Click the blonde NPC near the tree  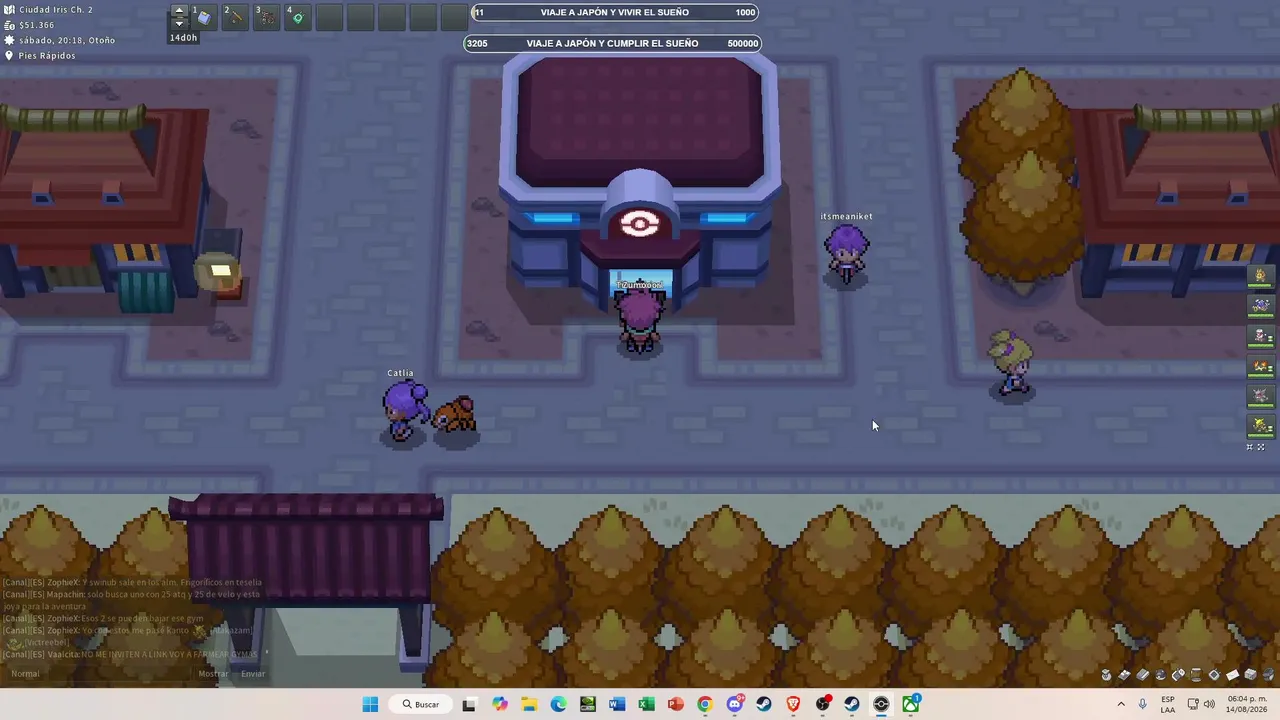1011,365
